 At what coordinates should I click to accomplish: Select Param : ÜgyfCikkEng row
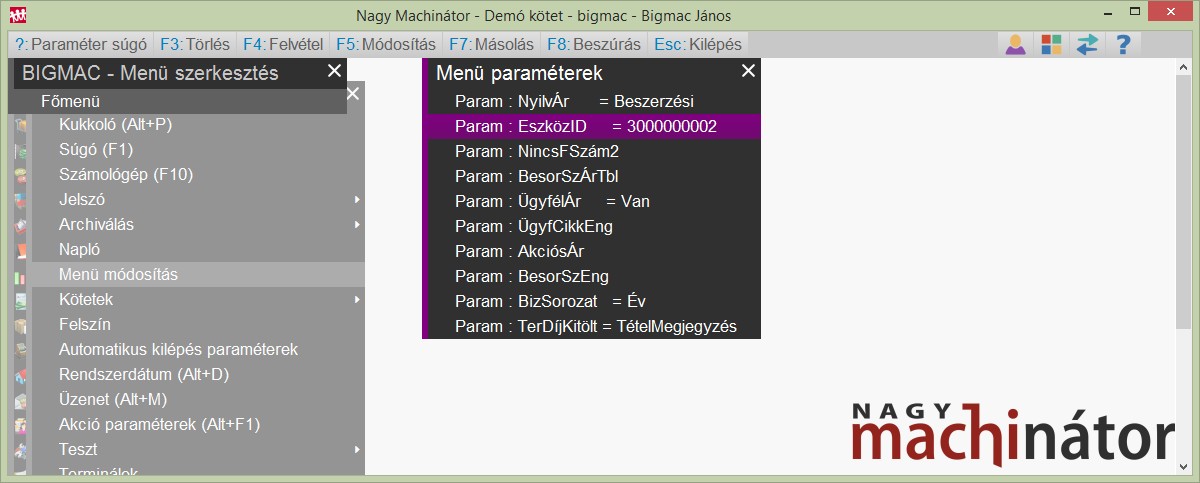pyautogui.click(x=594, y=226)
